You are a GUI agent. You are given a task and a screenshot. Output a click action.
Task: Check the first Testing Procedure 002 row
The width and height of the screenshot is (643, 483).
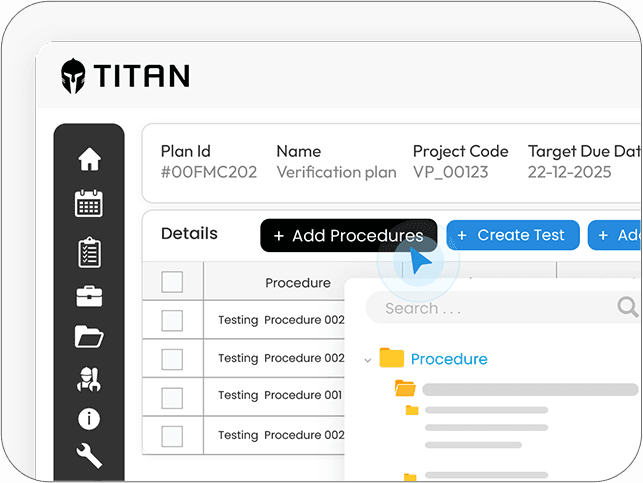[172, 320]
